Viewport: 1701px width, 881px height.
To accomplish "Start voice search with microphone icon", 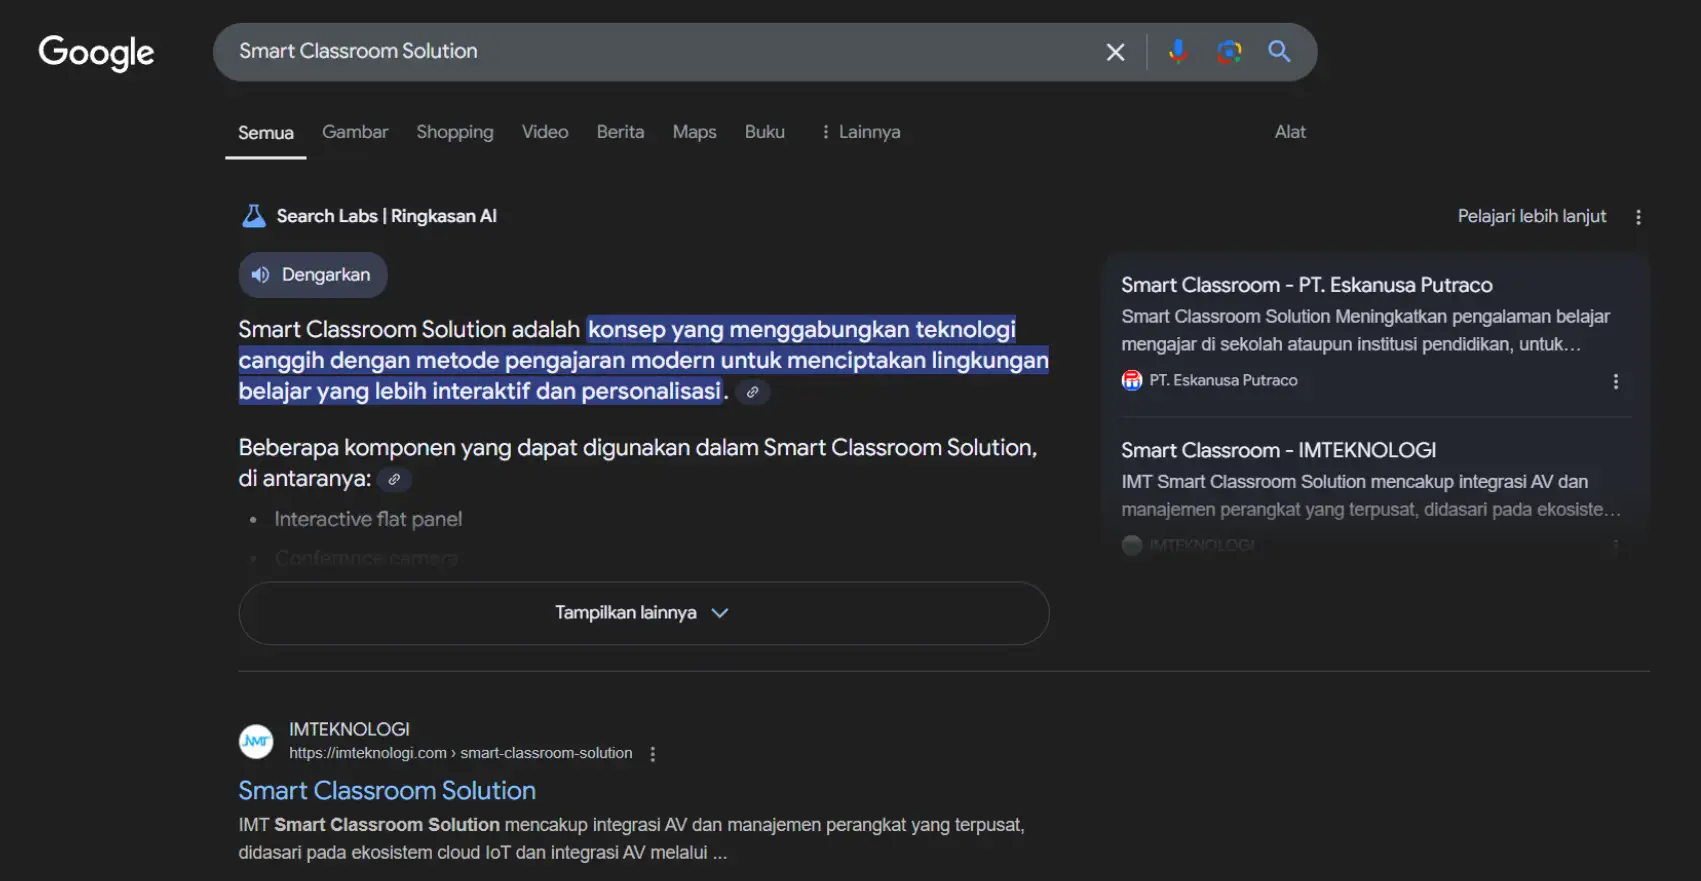I will [1178, 51].
